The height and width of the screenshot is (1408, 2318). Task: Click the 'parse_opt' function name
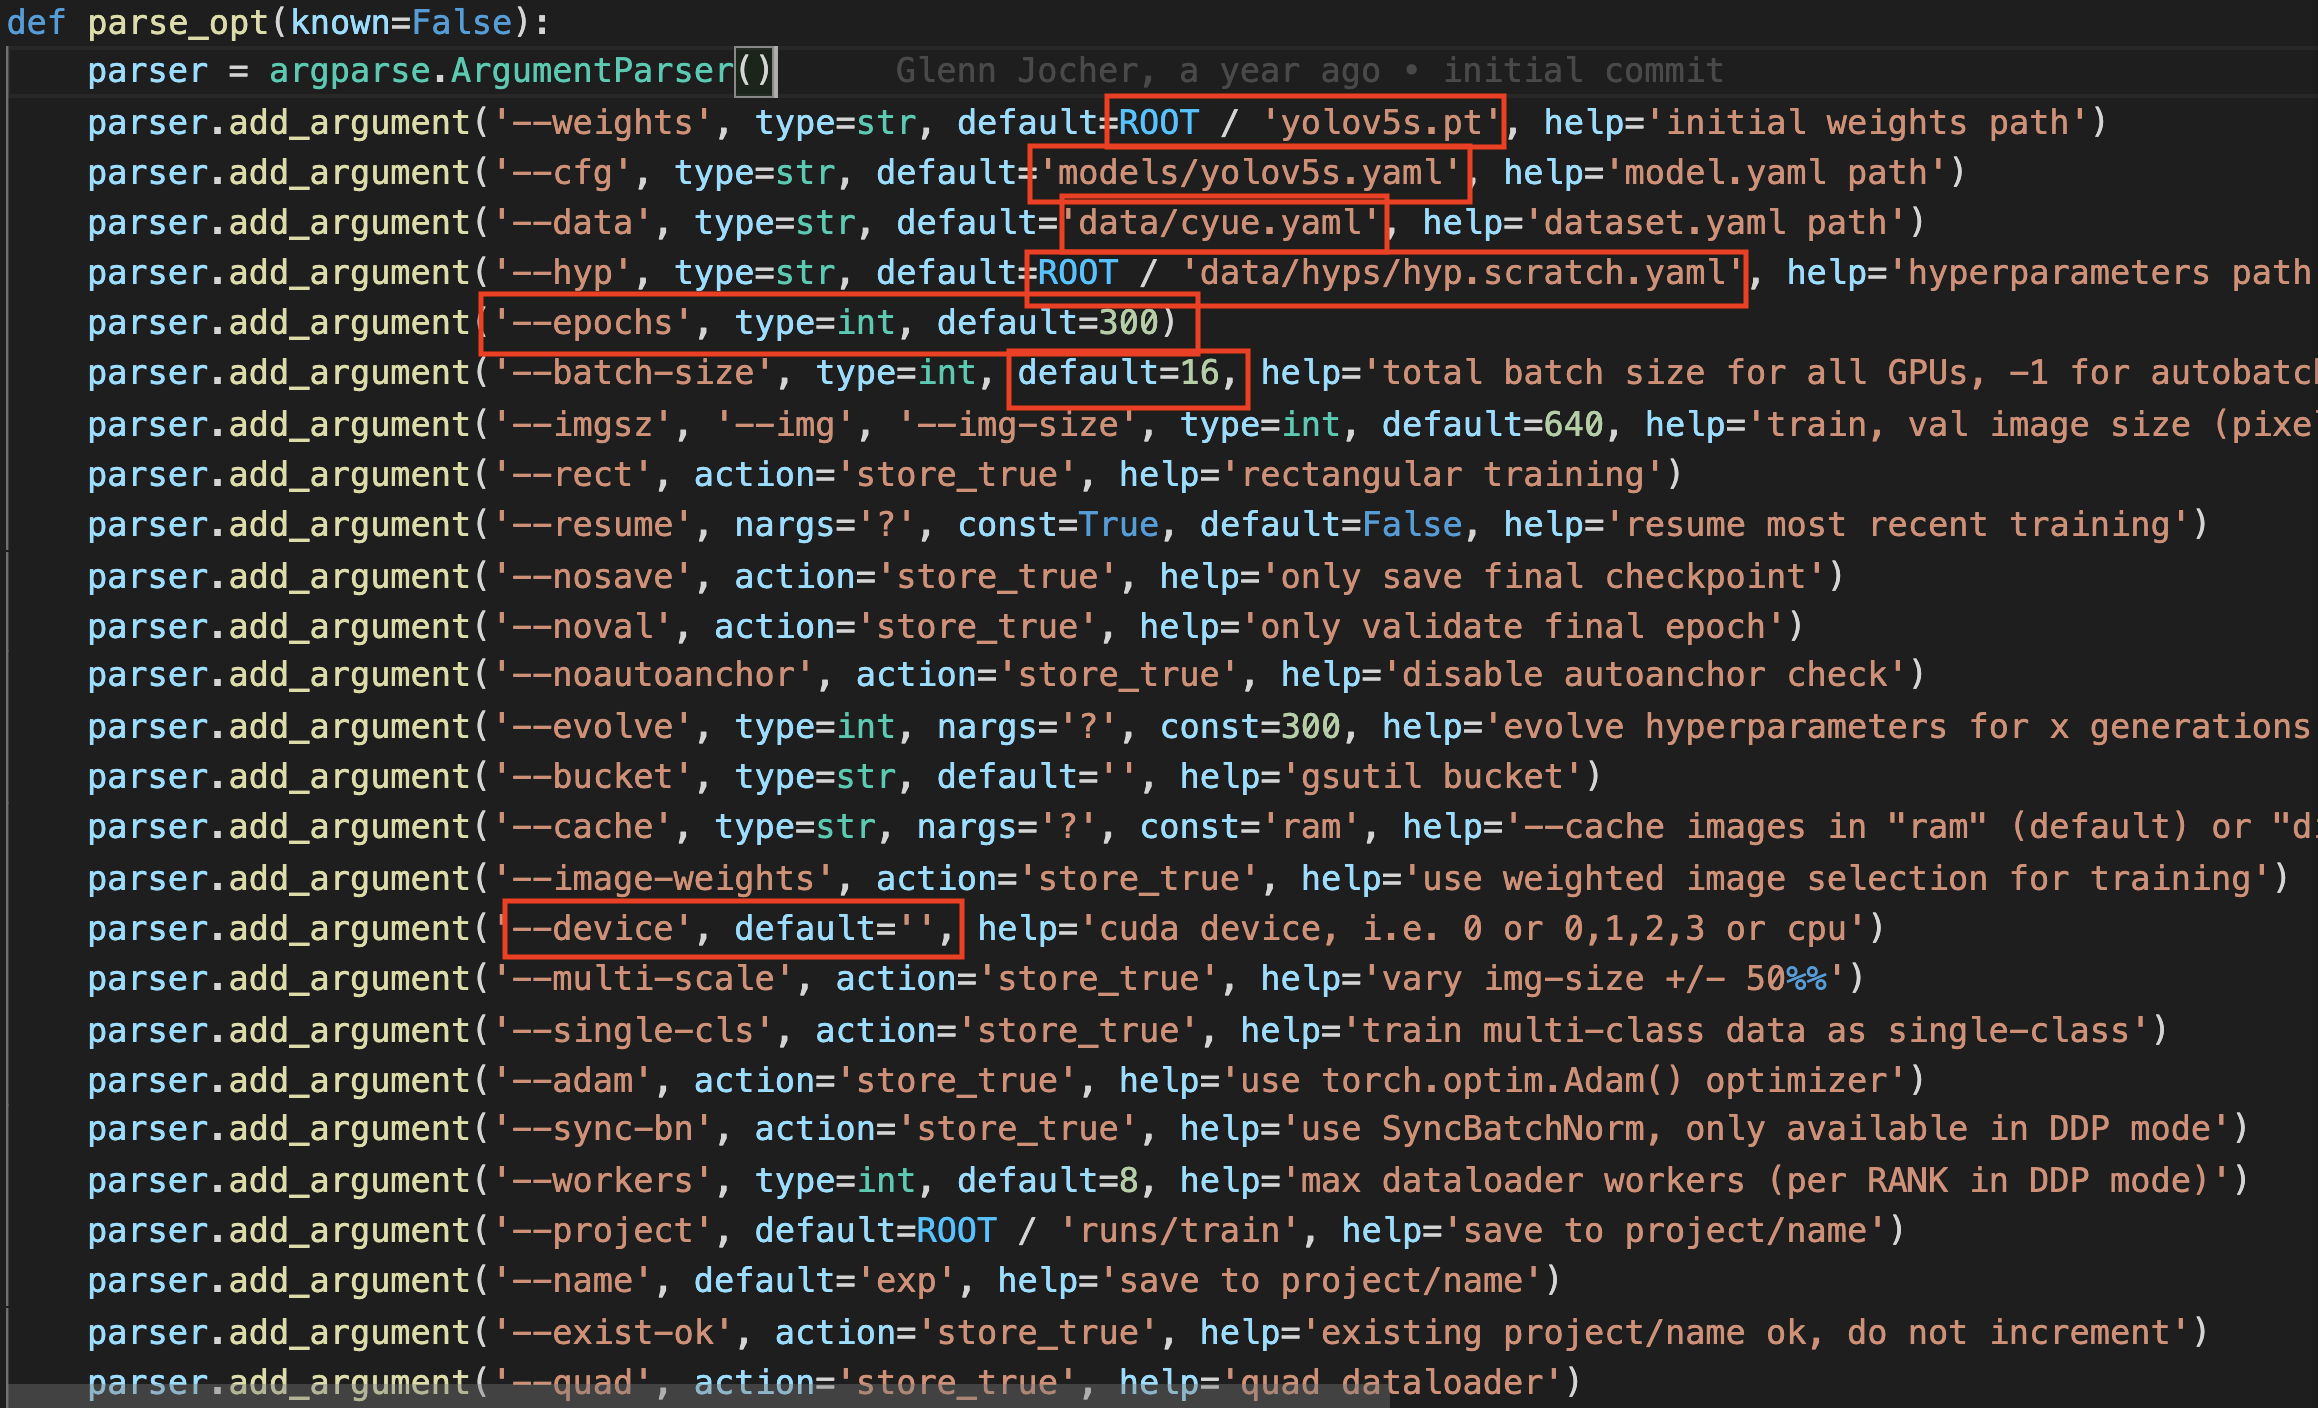(x=178, y=22)
